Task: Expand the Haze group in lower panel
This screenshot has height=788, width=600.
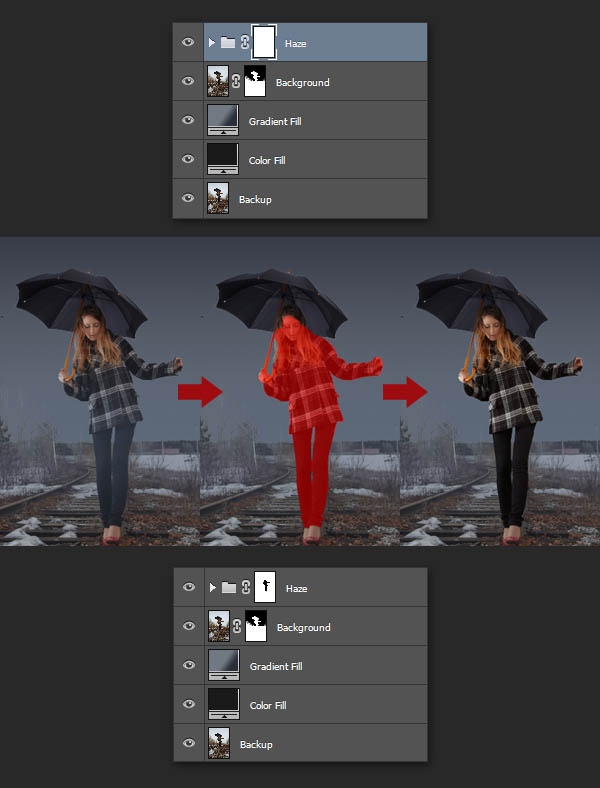Action: [211, 588]
